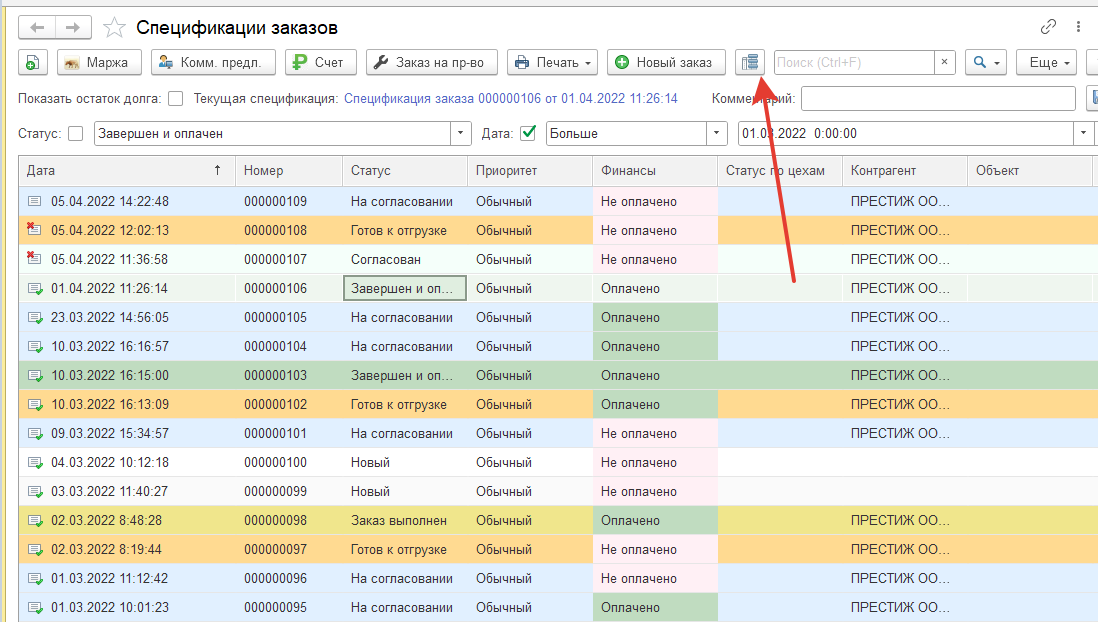Click posted icon of order 000000102
This screenshot has width=1098, height=622.
point(35,405)
